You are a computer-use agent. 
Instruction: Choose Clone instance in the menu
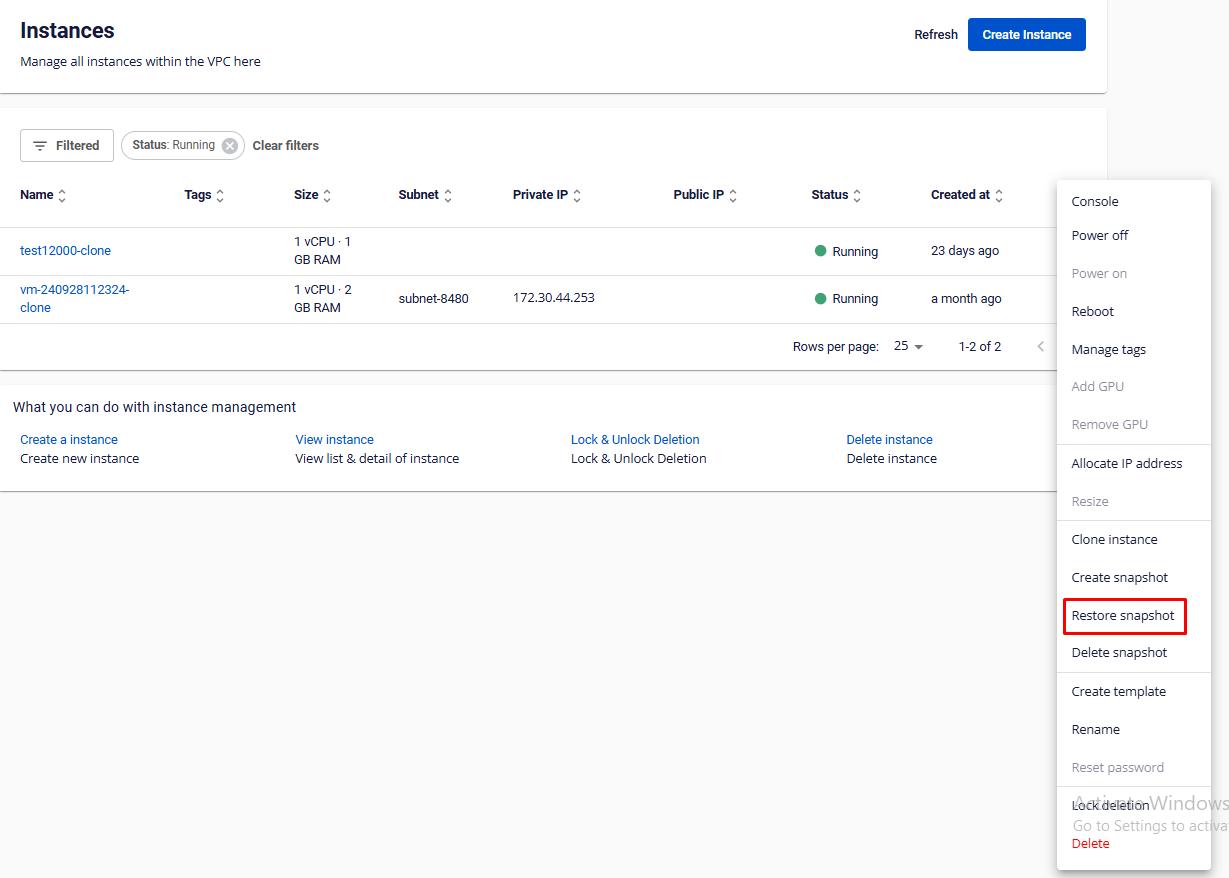click(x=1114, y=540)
